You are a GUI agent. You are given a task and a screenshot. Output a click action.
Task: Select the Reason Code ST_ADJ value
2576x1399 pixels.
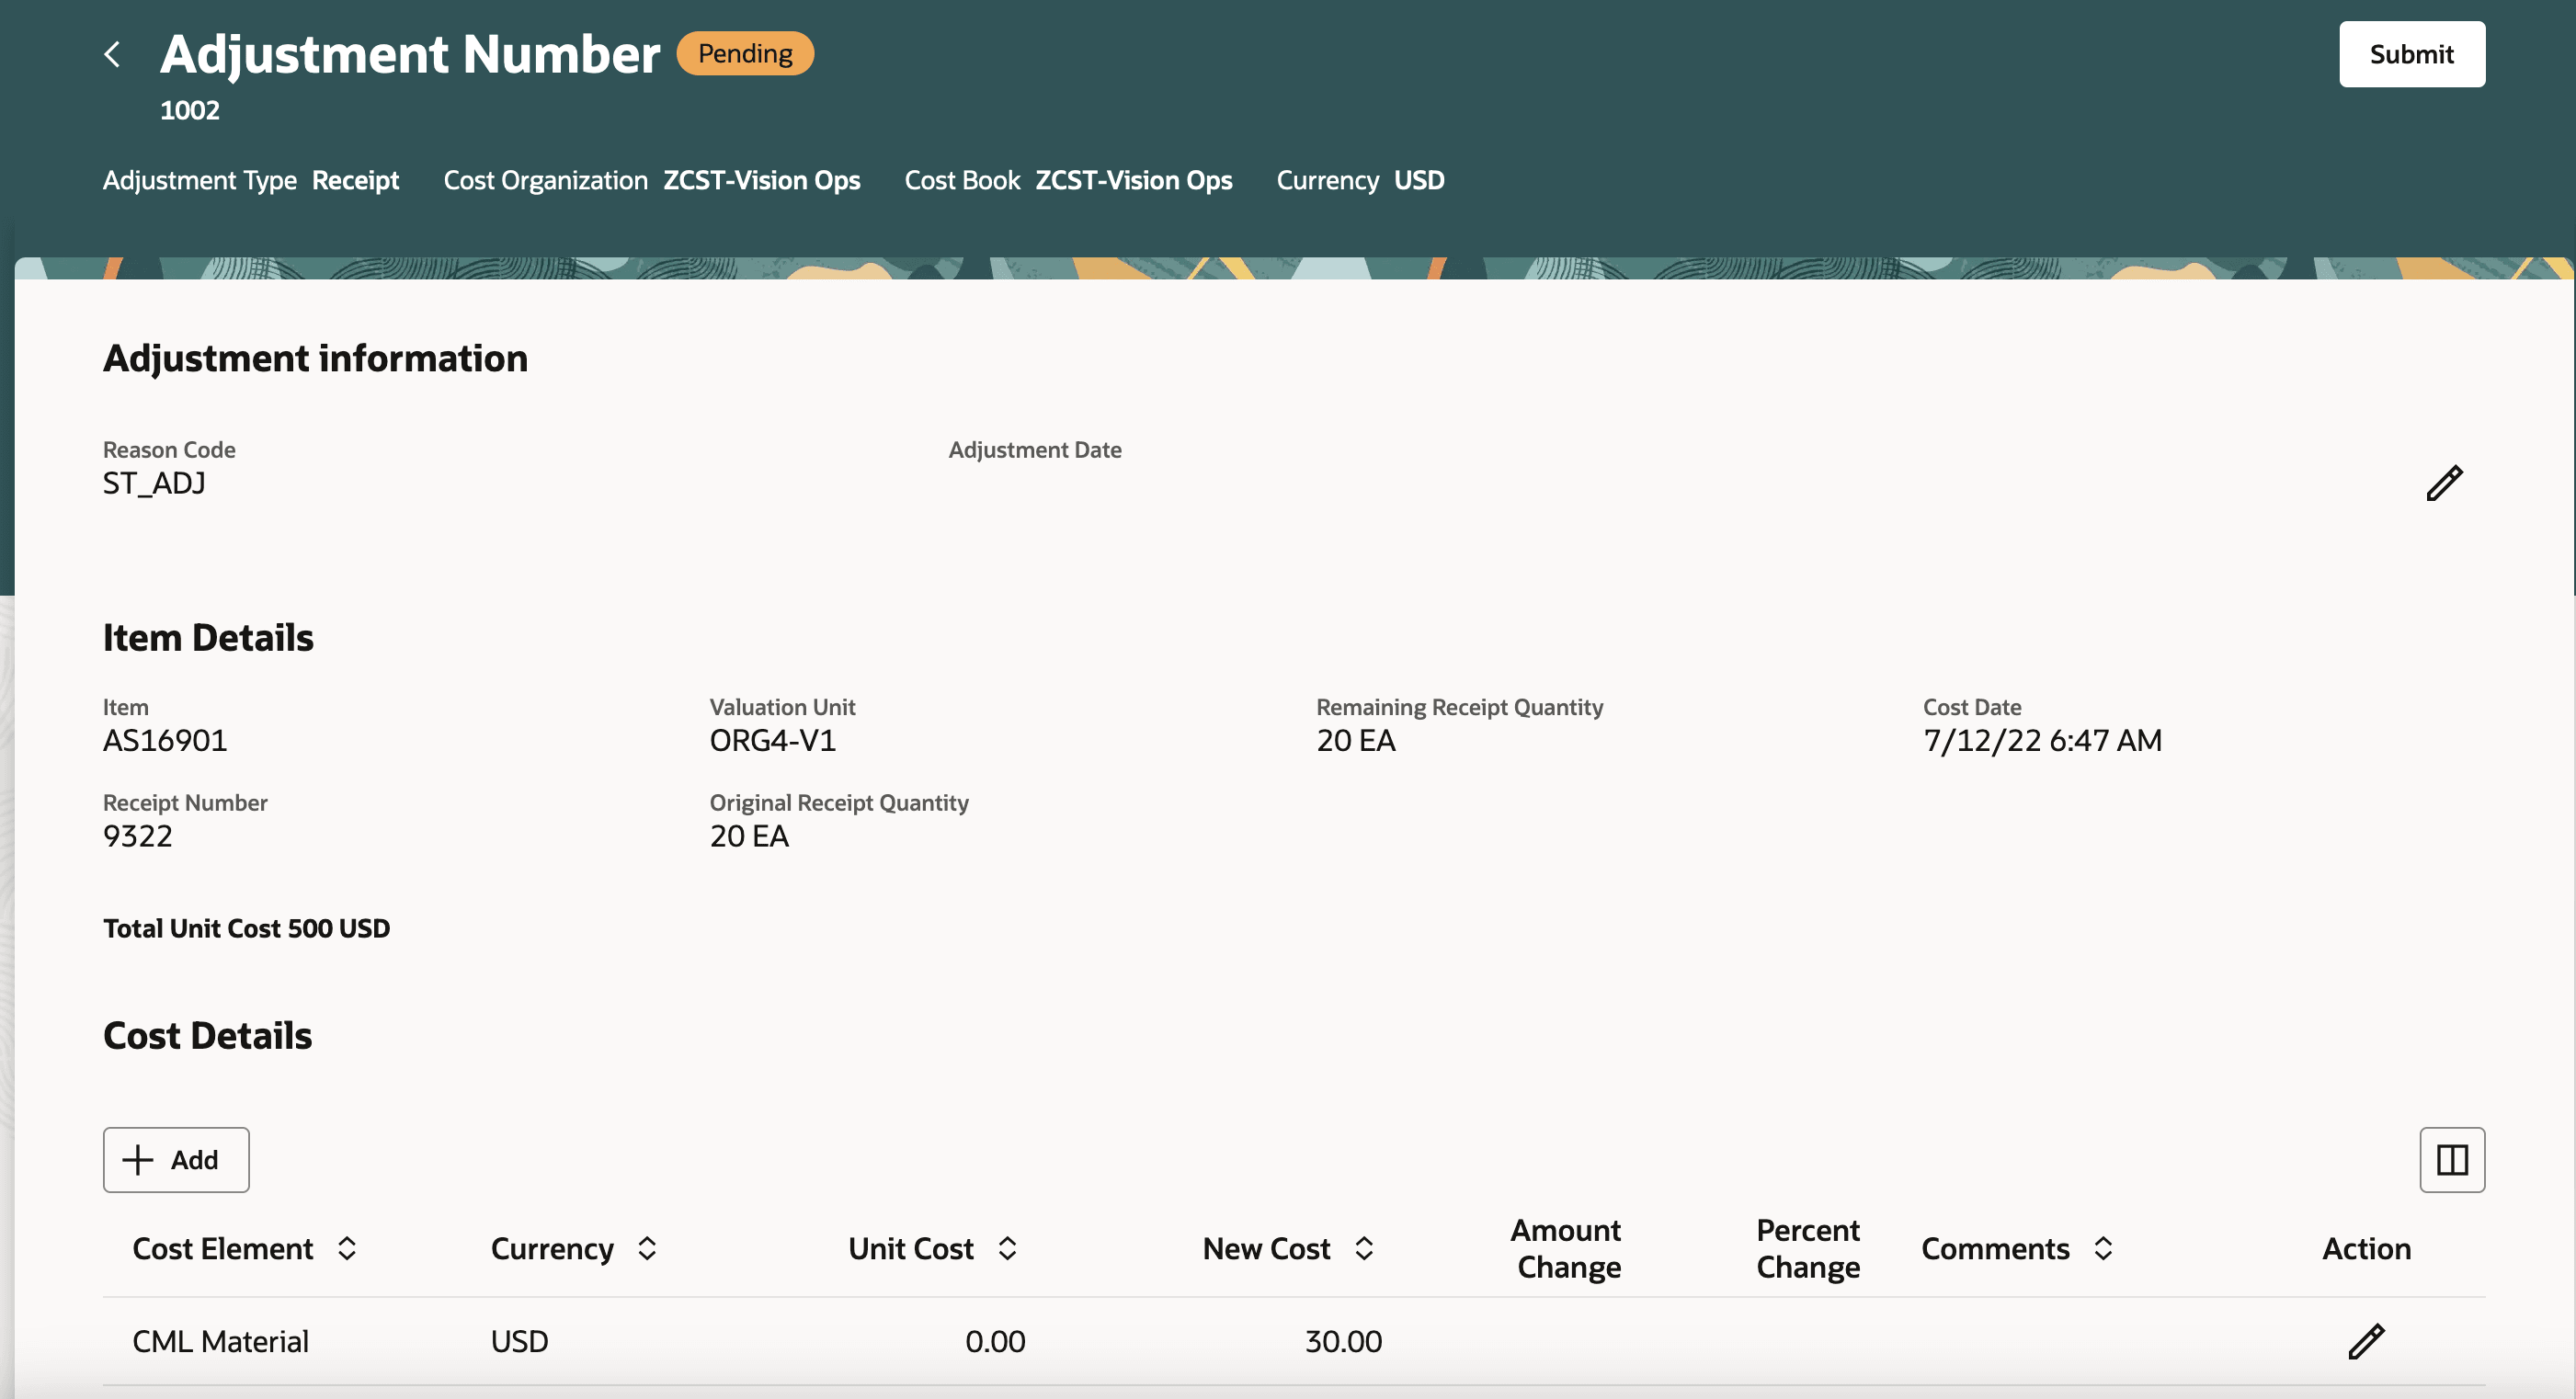click(154, 483)
